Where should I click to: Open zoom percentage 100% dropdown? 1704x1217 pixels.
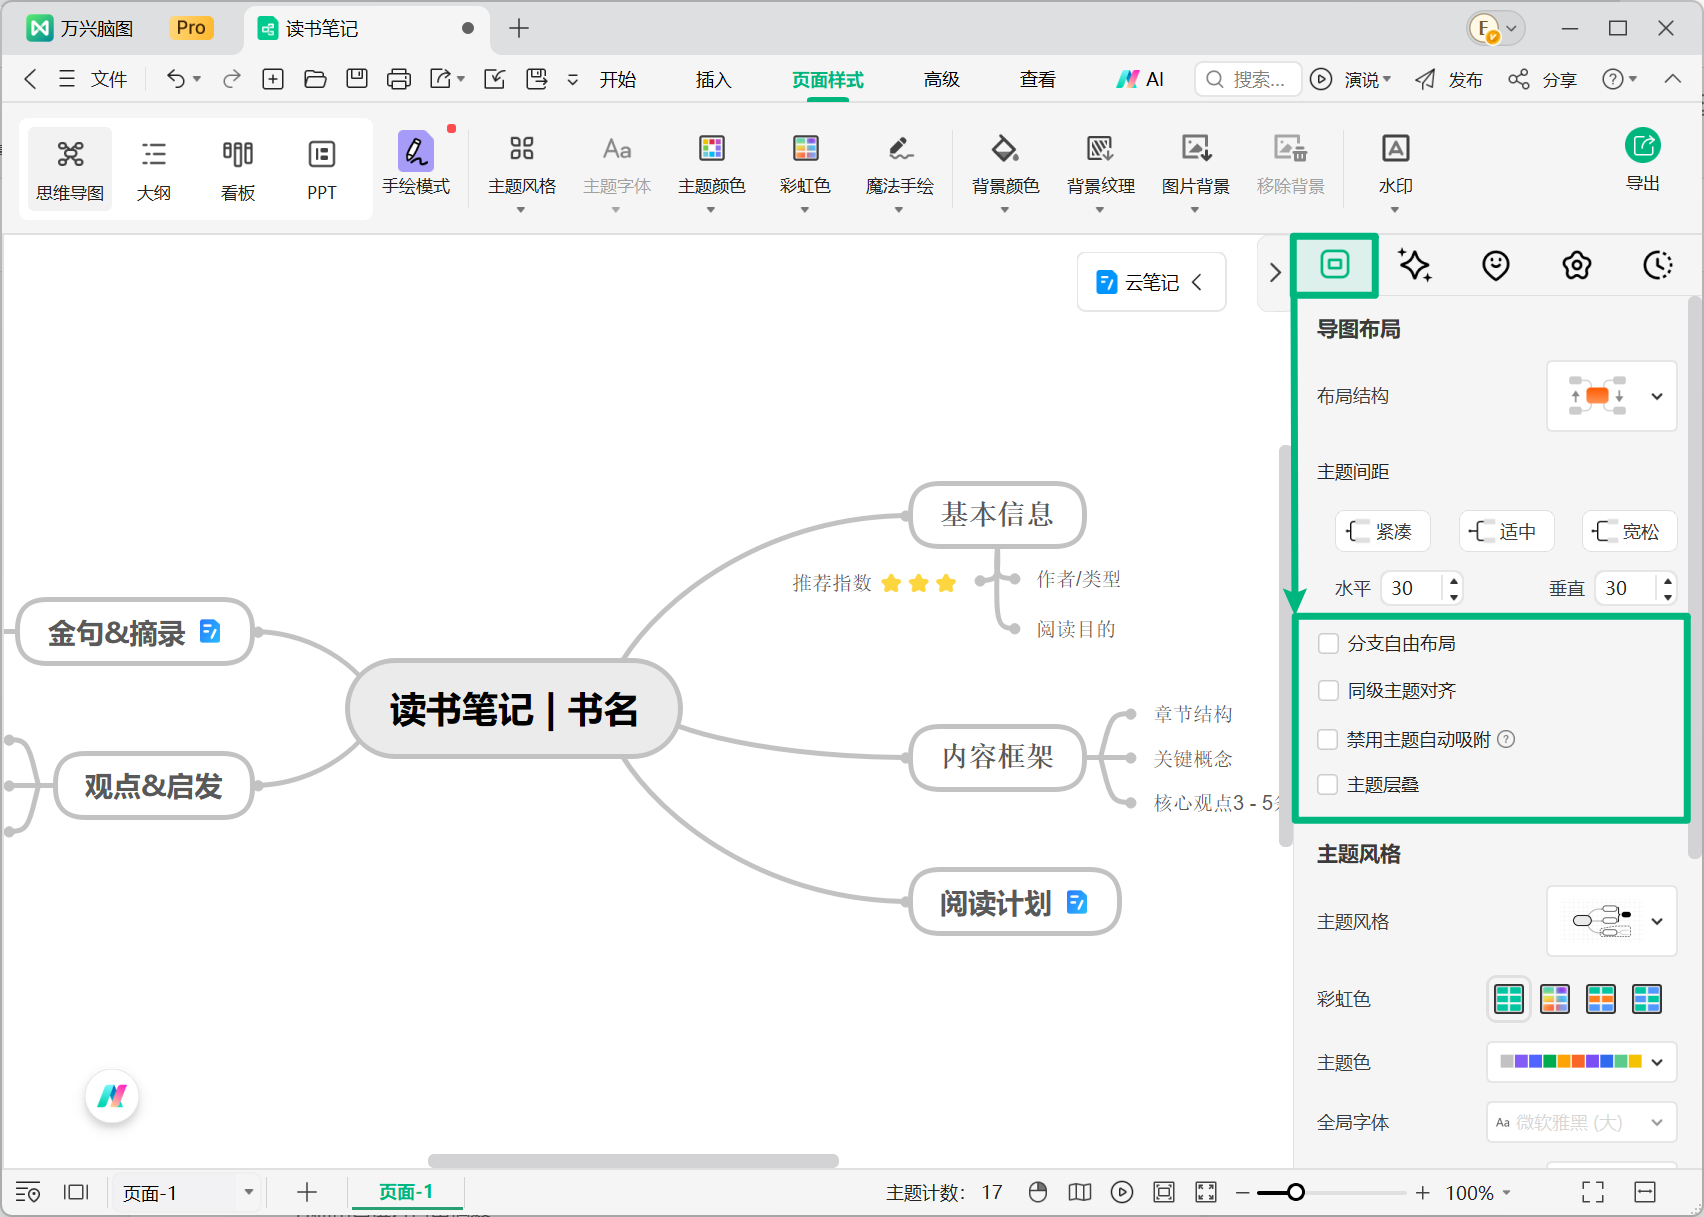tap(1478, 1192)
